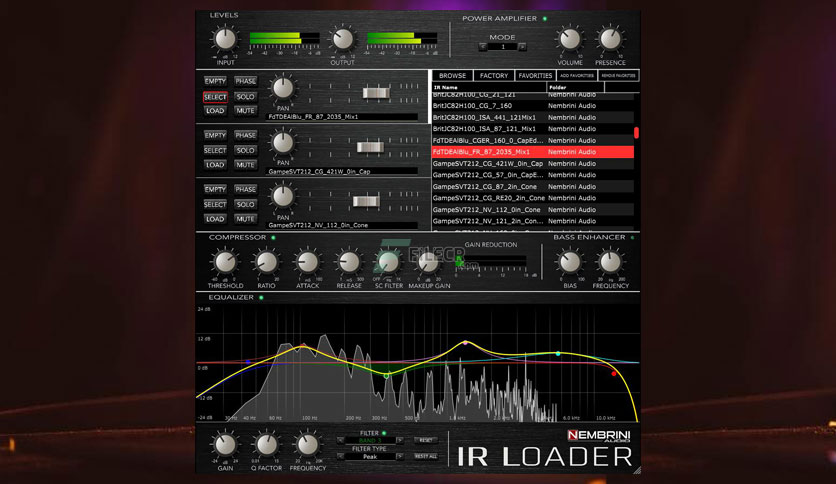836x484 pixels.
Task: Select the cyan EQ band node
Action: [x=558, y=353]
